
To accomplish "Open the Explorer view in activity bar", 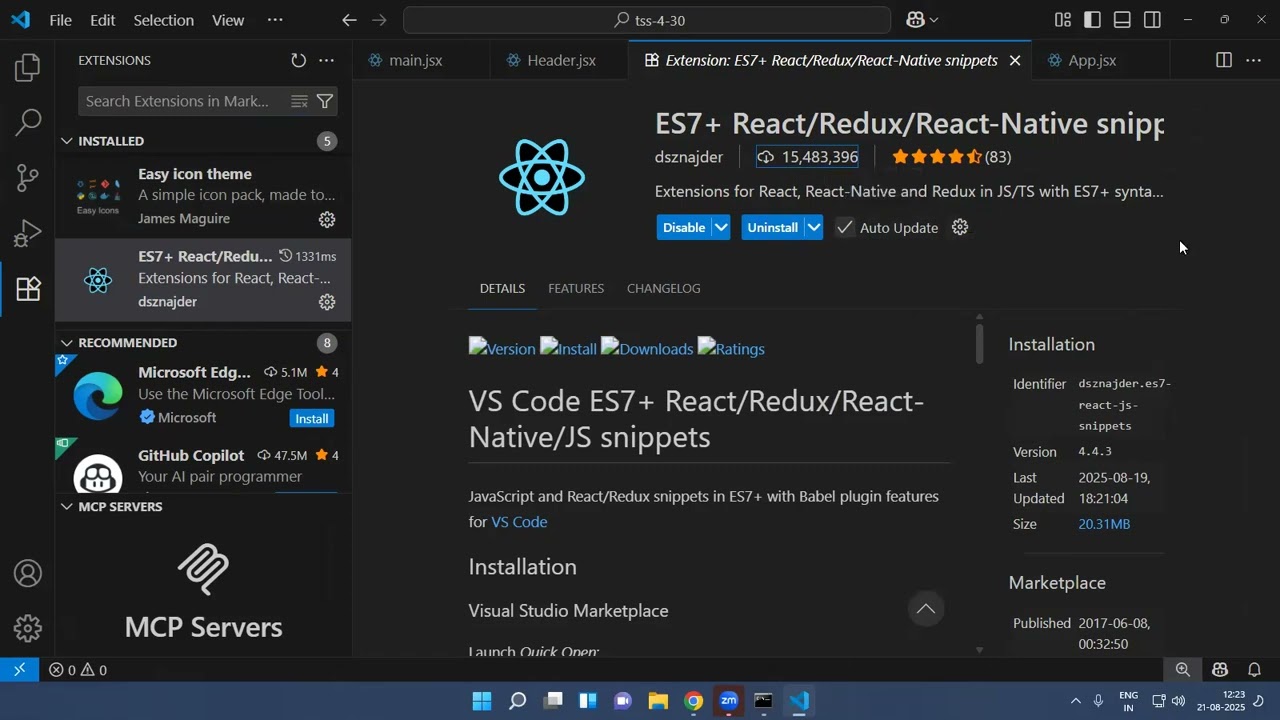I will (x=28, y=67).
